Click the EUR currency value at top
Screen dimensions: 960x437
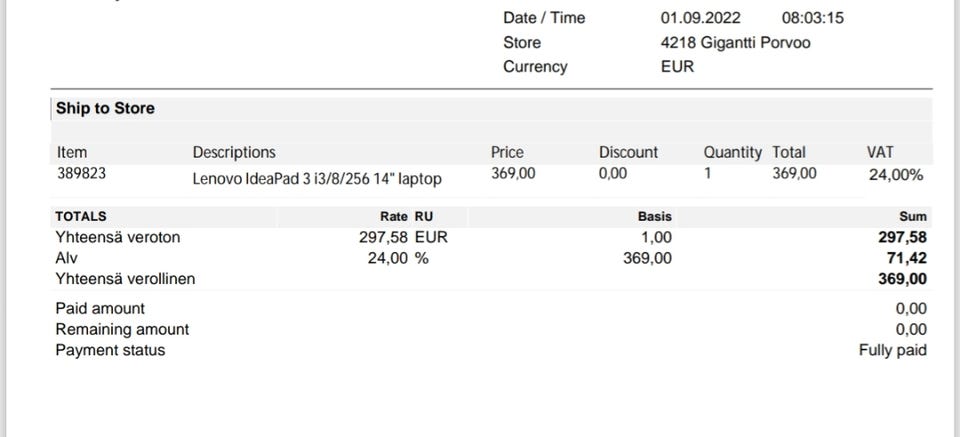tap(677, 66)
